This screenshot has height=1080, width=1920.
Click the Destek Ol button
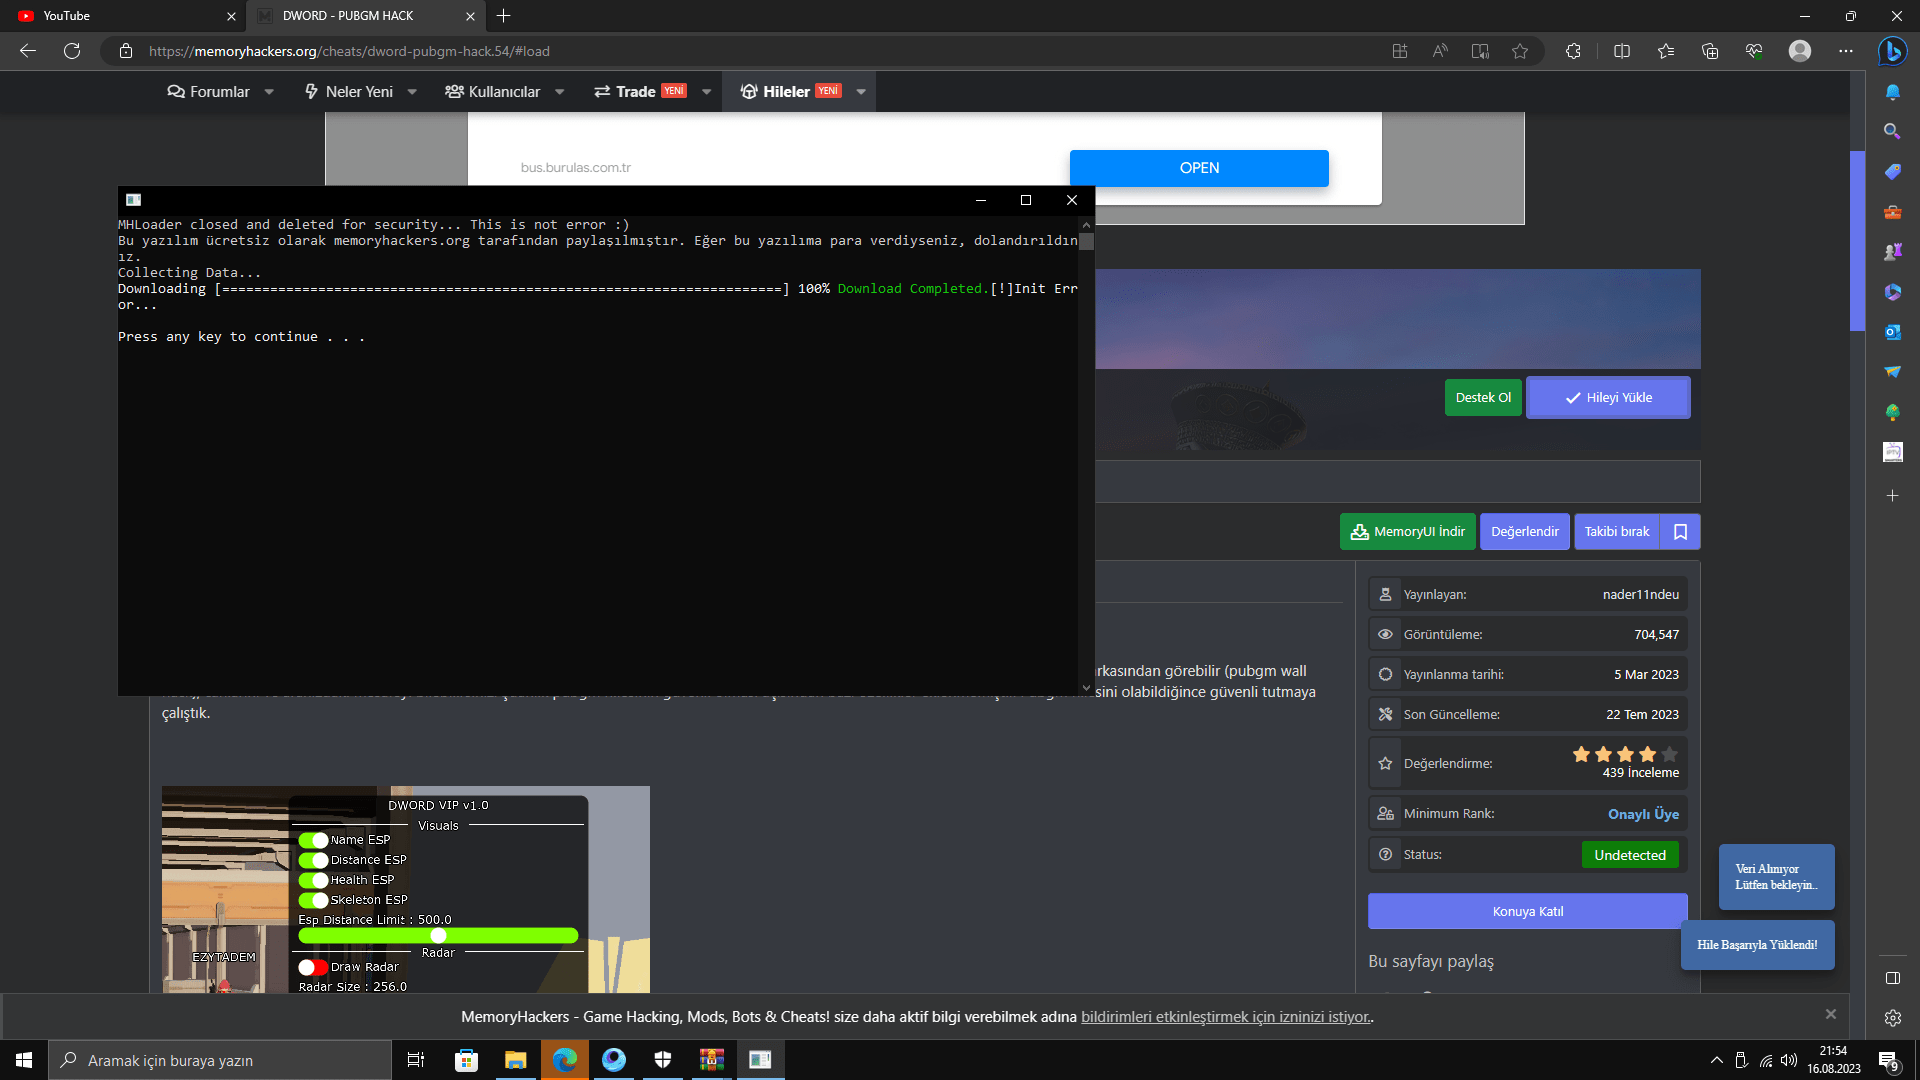[1483, 398]
